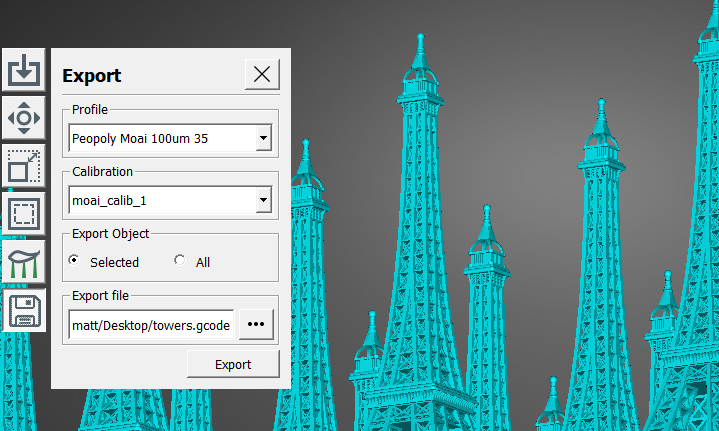Viewport: 719px width, 431px height.
Task: Activate the scale tool icon
Action: pyautogui.click(x=23, y=166)
